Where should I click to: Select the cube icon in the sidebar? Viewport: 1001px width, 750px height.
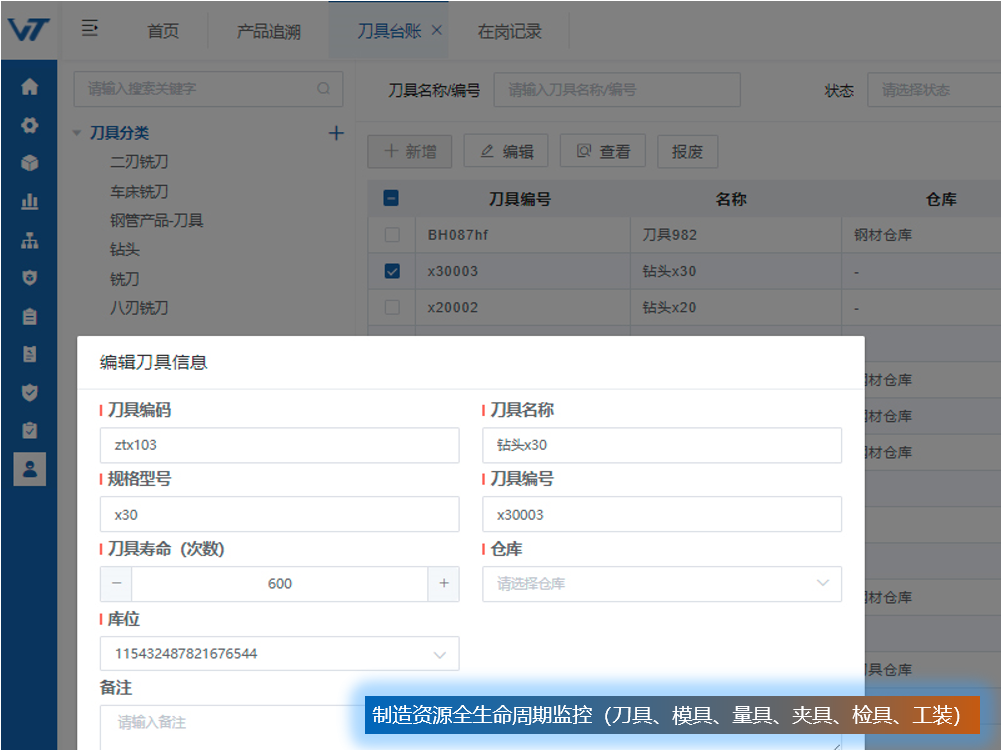(29, 163)
